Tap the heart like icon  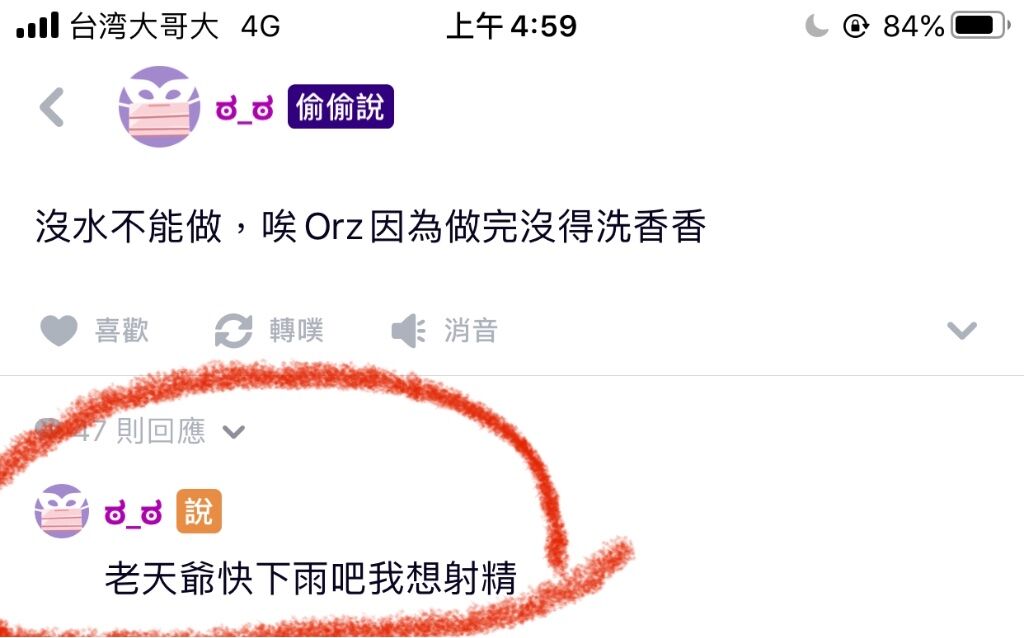click(59, 330)
